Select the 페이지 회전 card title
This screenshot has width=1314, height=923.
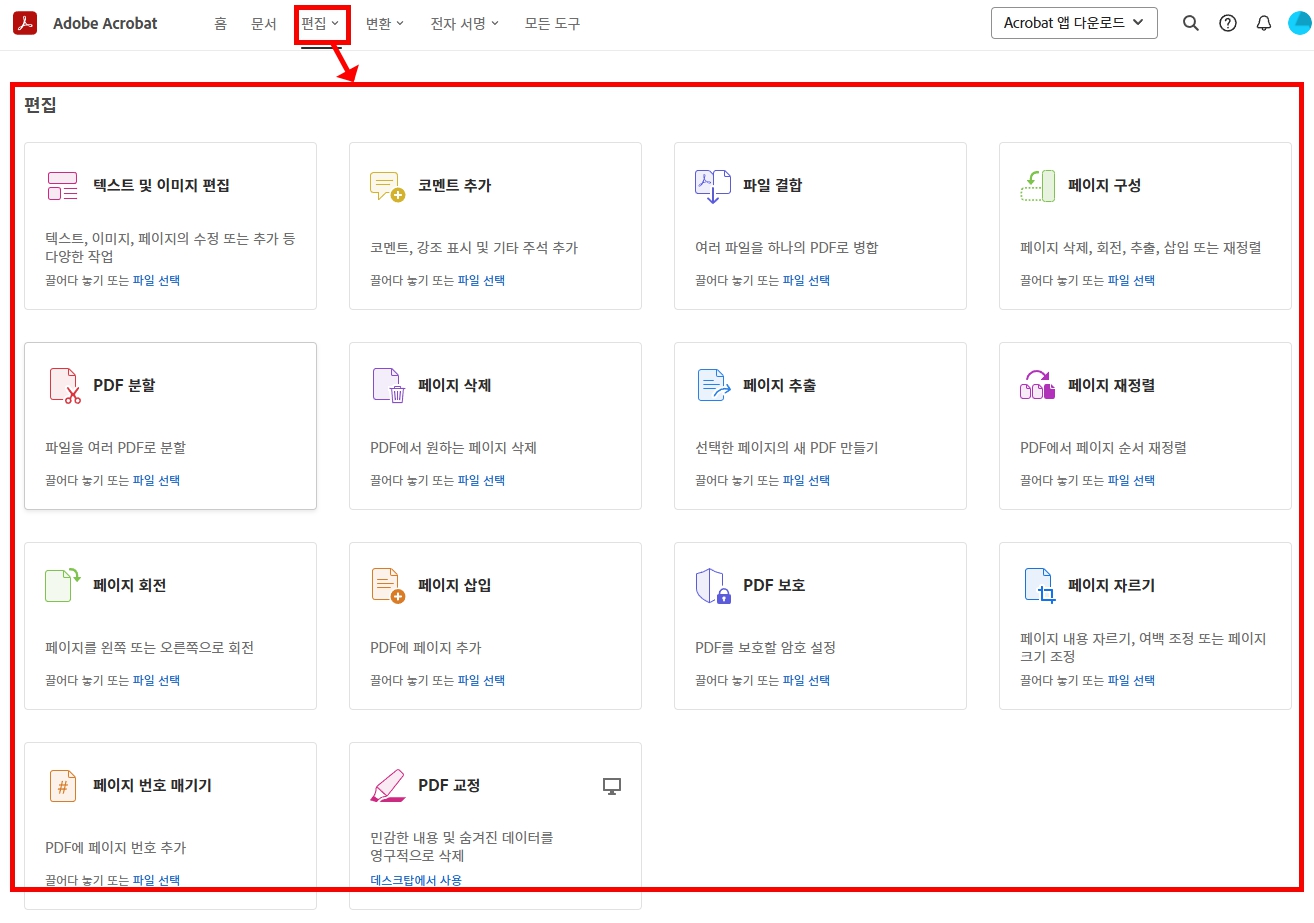[x=130, y=585]
